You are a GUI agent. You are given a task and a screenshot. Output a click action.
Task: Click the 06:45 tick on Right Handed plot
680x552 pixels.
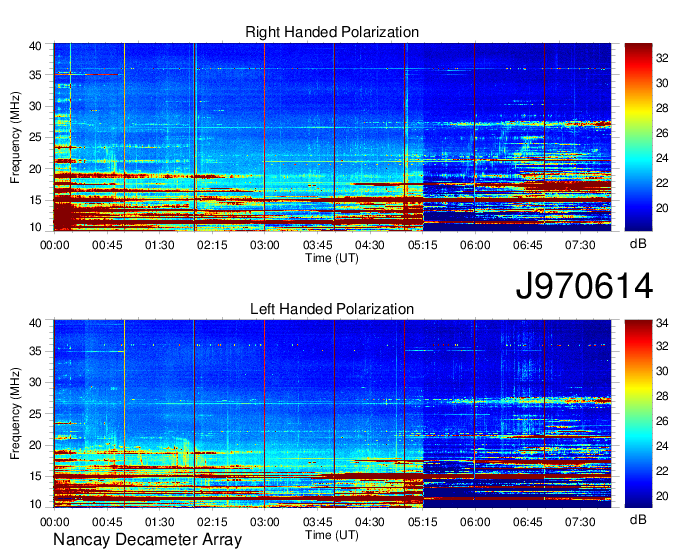(x=527, y=245)
